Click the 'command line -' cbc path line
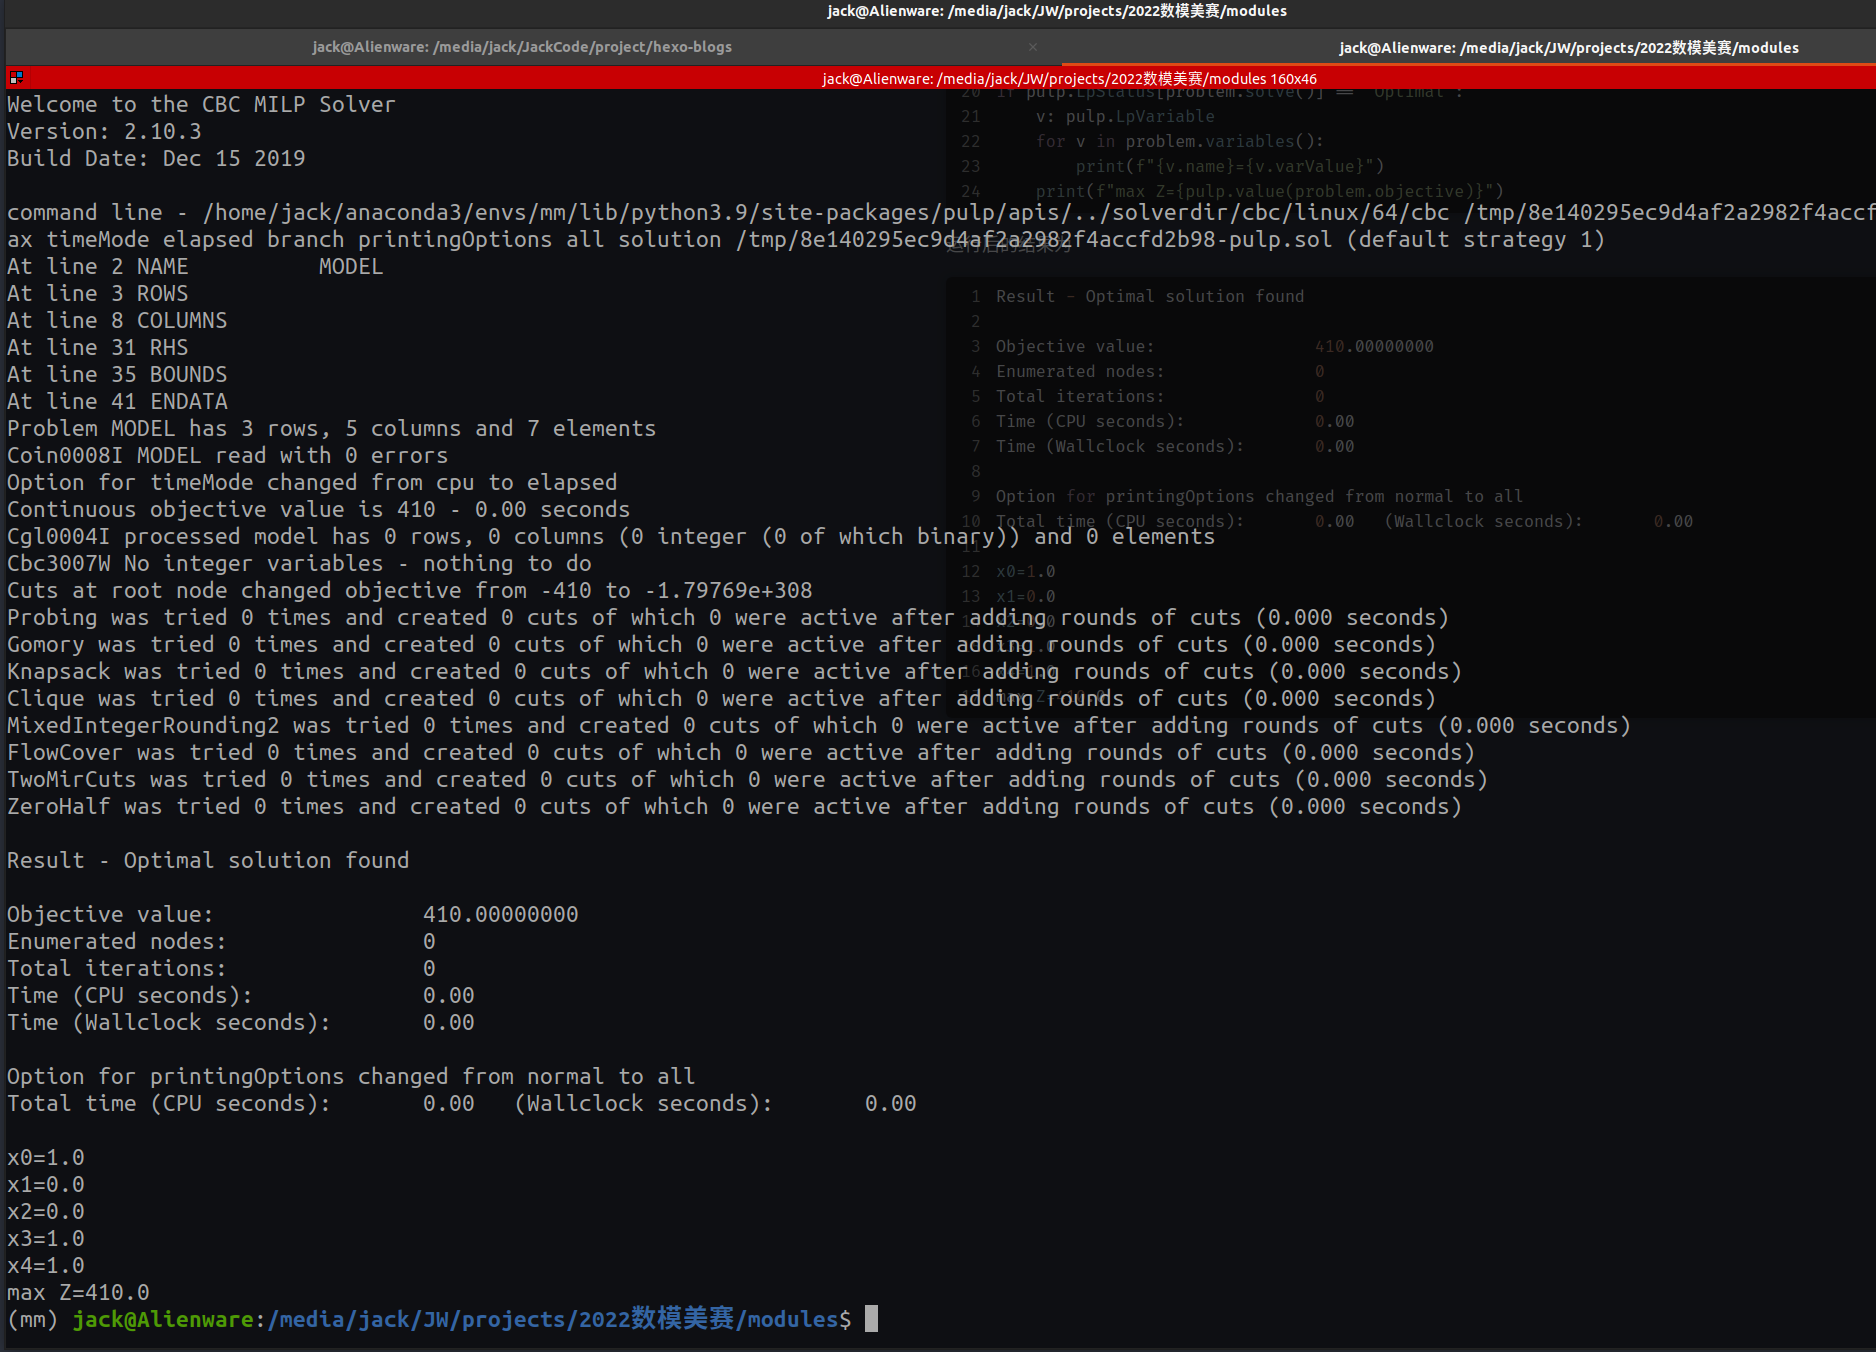The width and height of the screenshot is (1876, 1352). 940,213
